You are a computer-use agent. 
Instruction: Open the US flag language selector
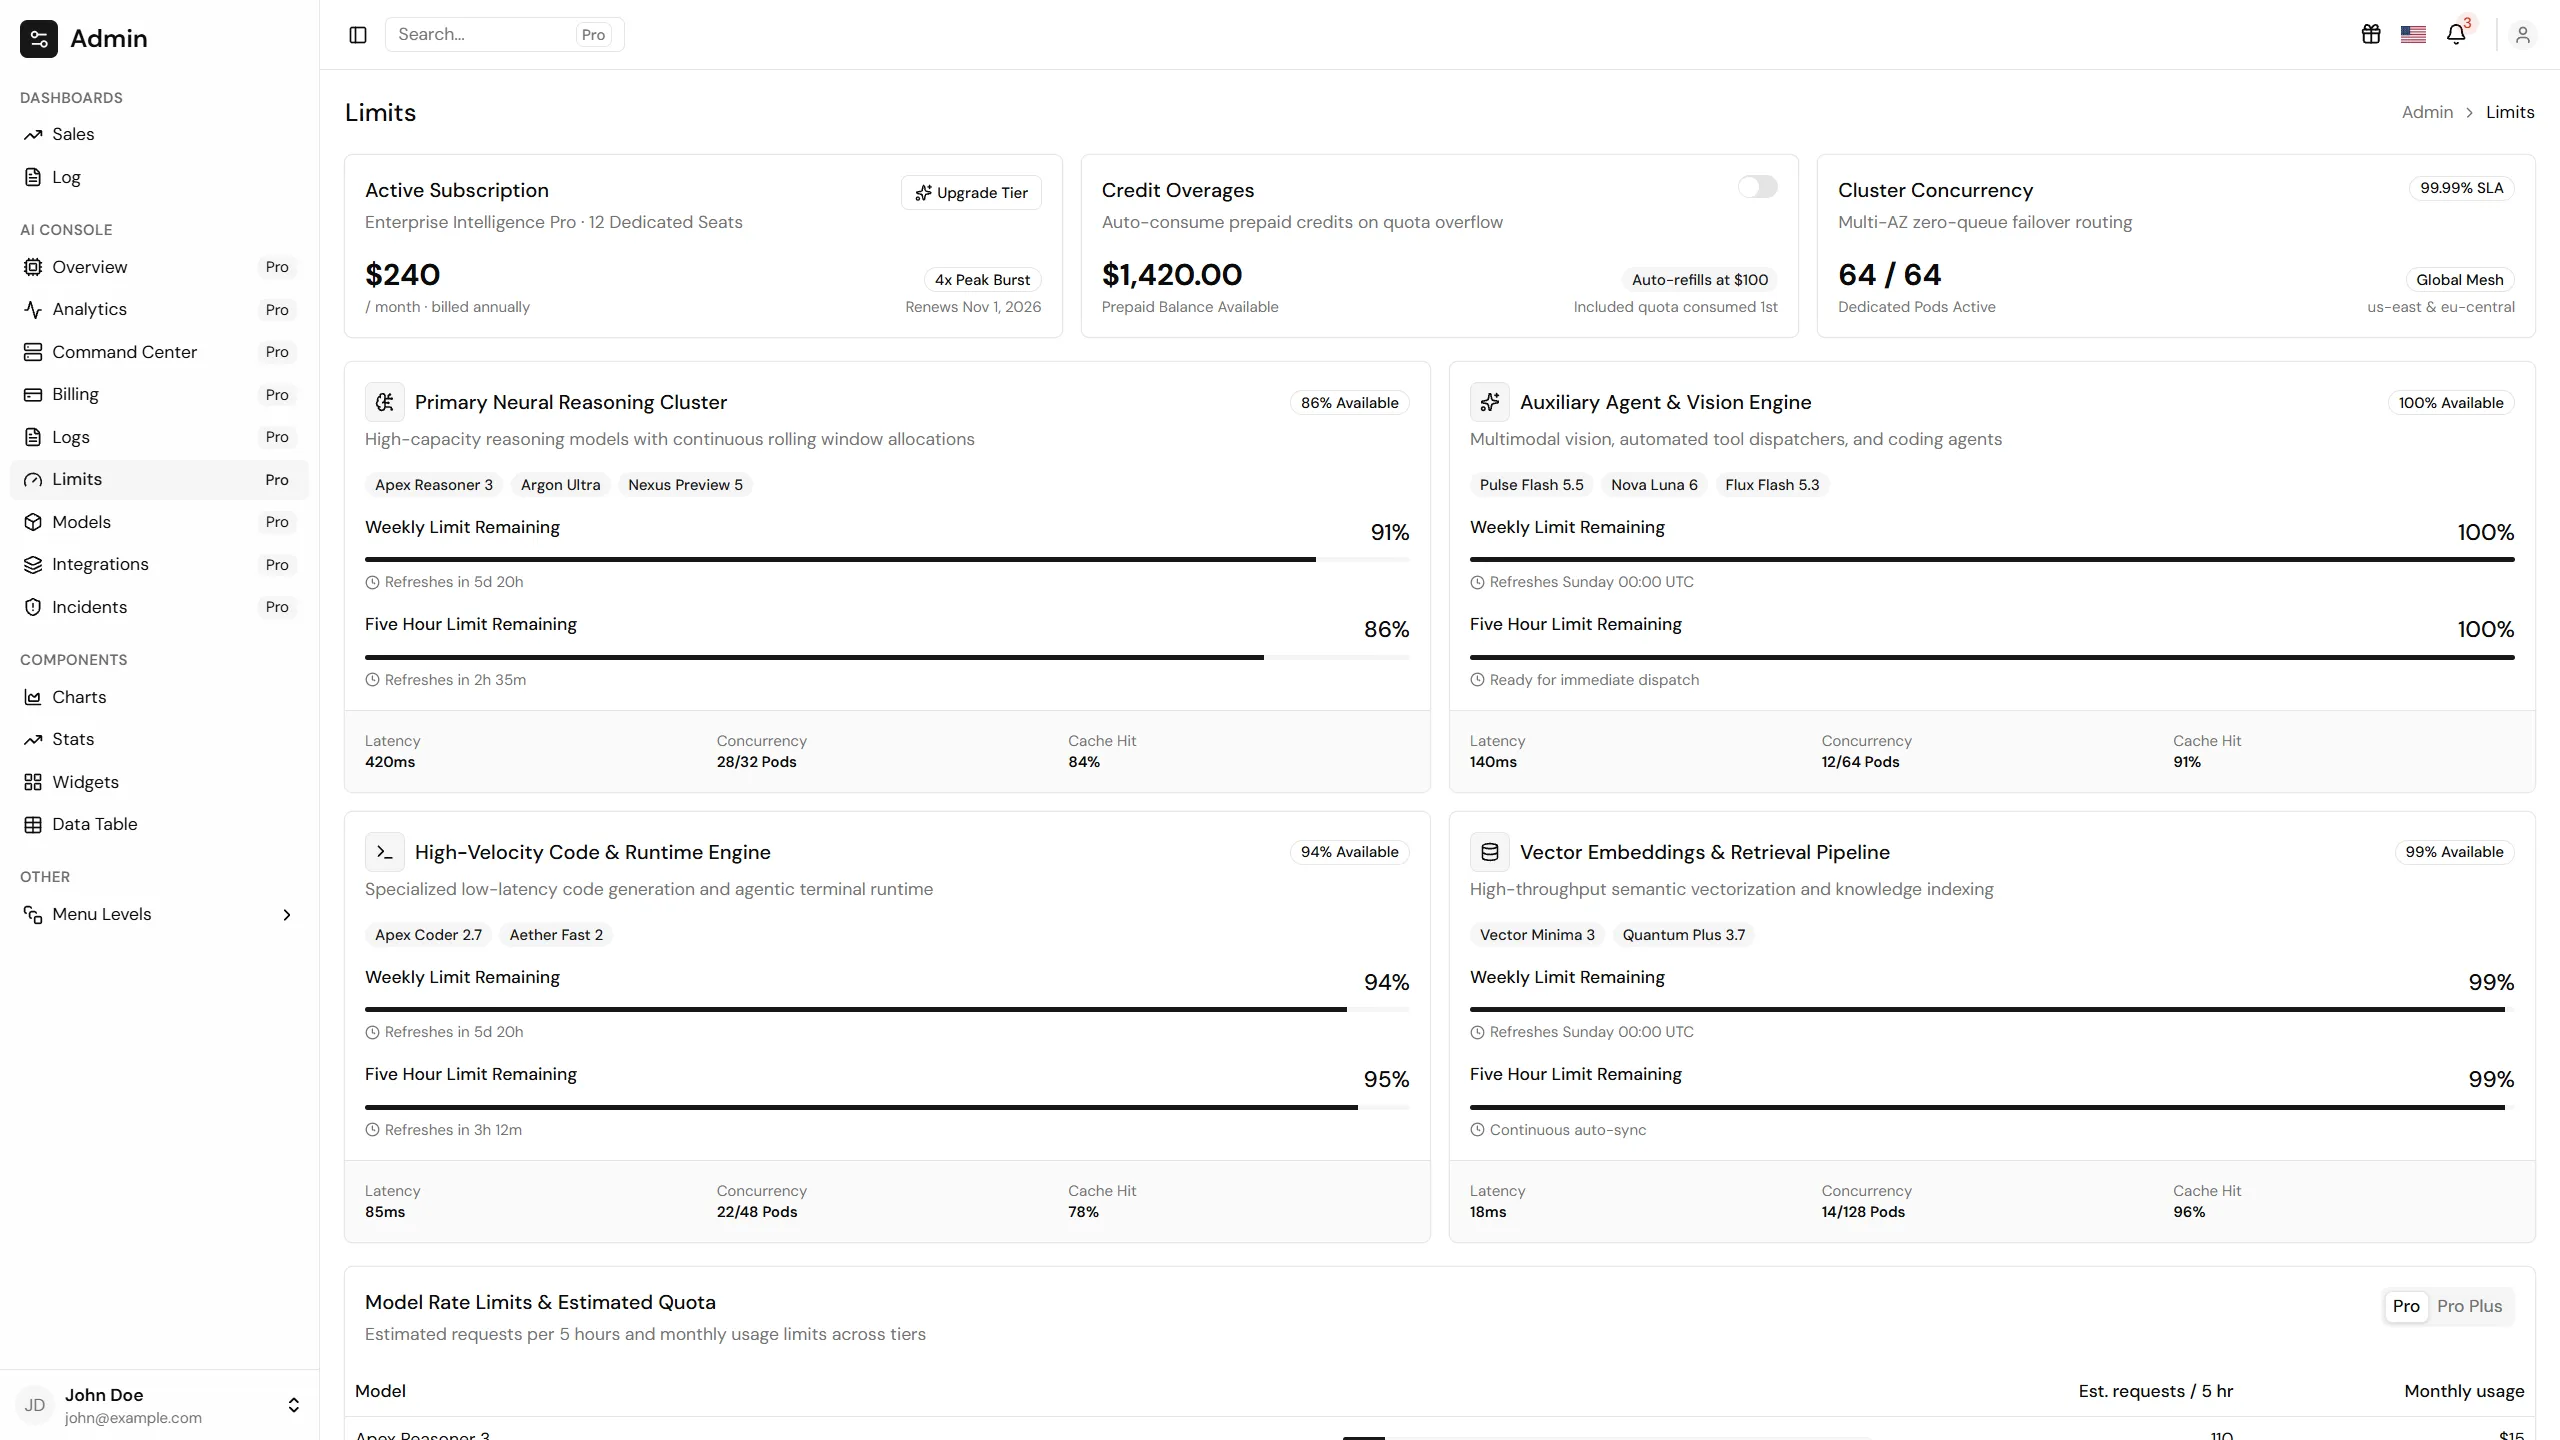pos(2413,35)
